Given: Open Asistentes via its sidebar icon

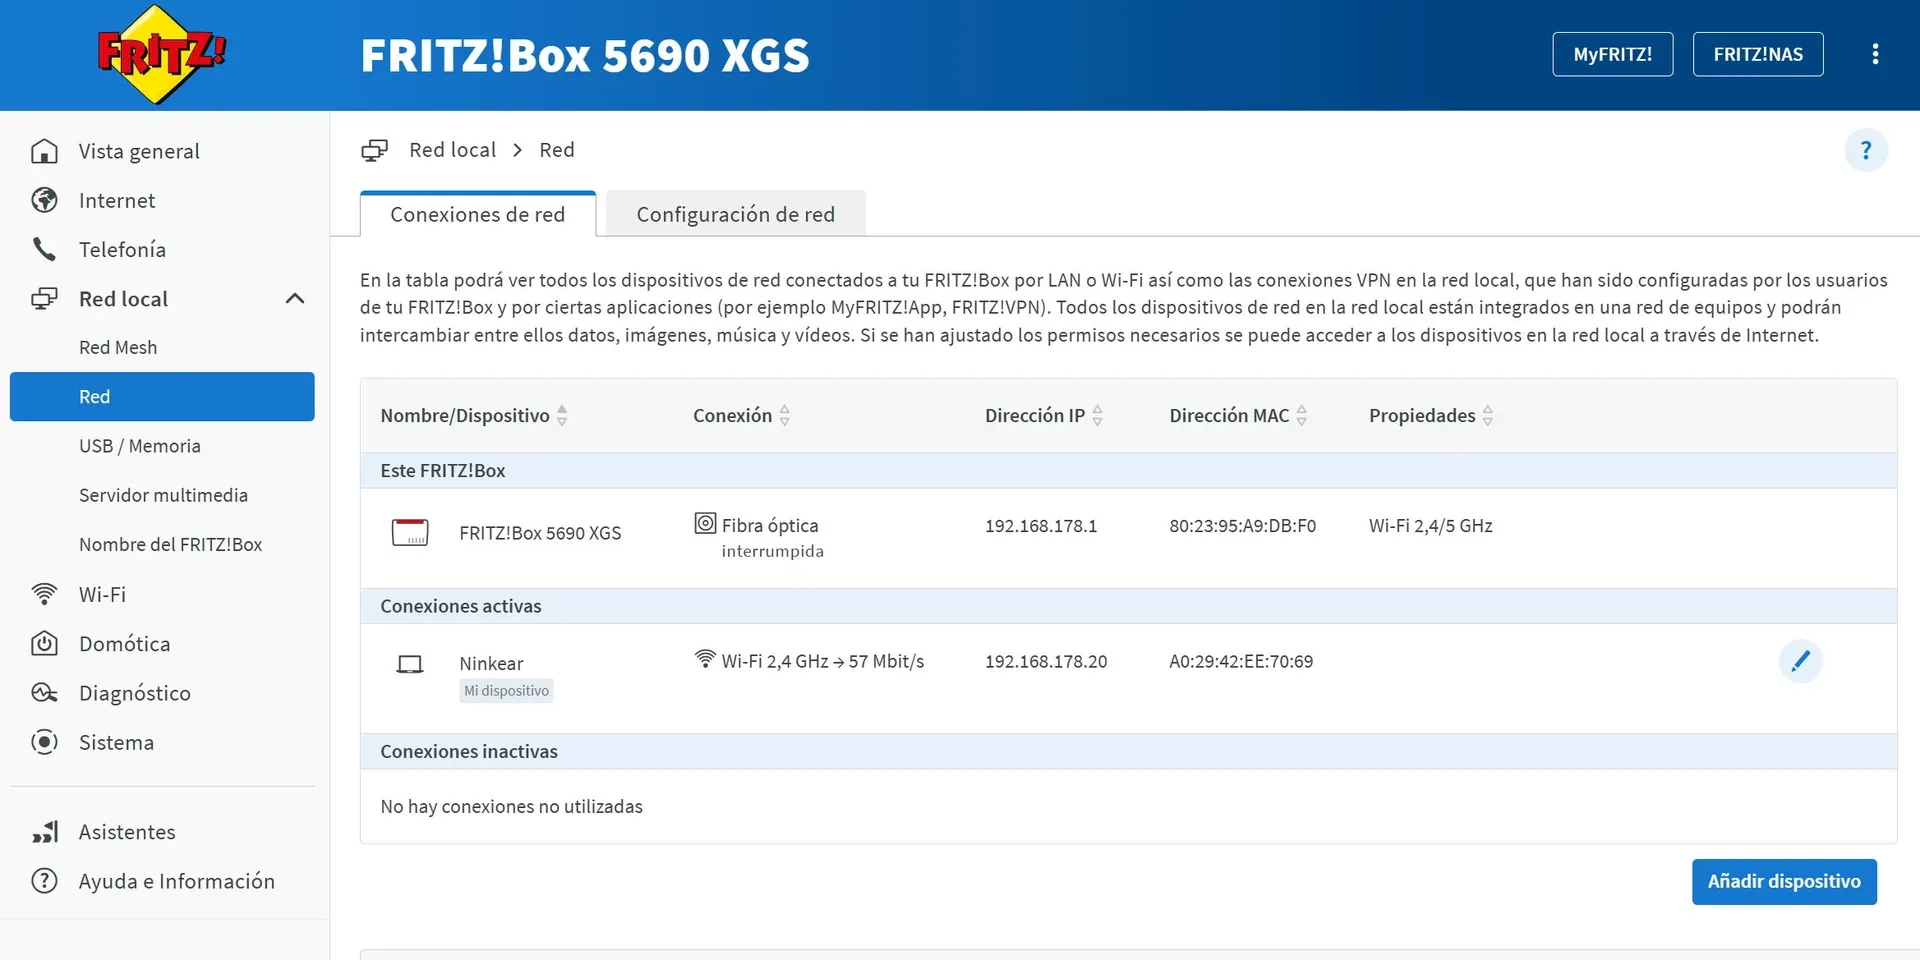Looking at the screenshot, I should tap(45, 831).
